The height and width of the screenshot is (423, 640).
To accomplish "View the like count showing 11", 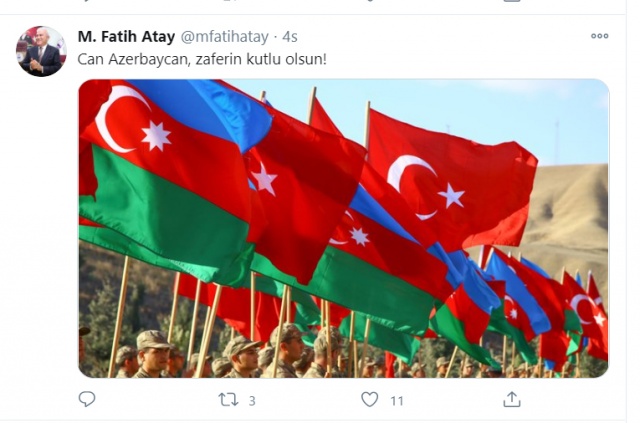I will pyautogui.click(x=397, y=401).
